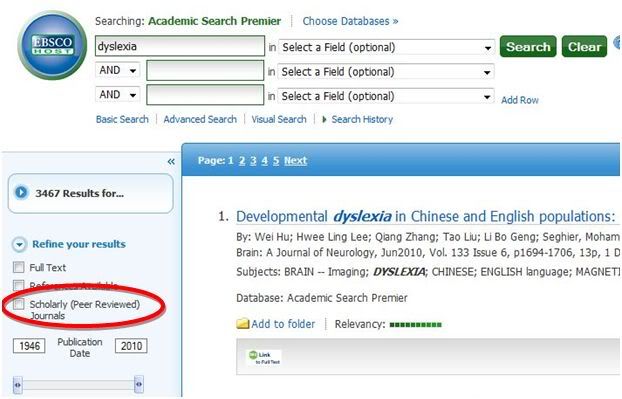Click the green Clear button

click(584, 46)
